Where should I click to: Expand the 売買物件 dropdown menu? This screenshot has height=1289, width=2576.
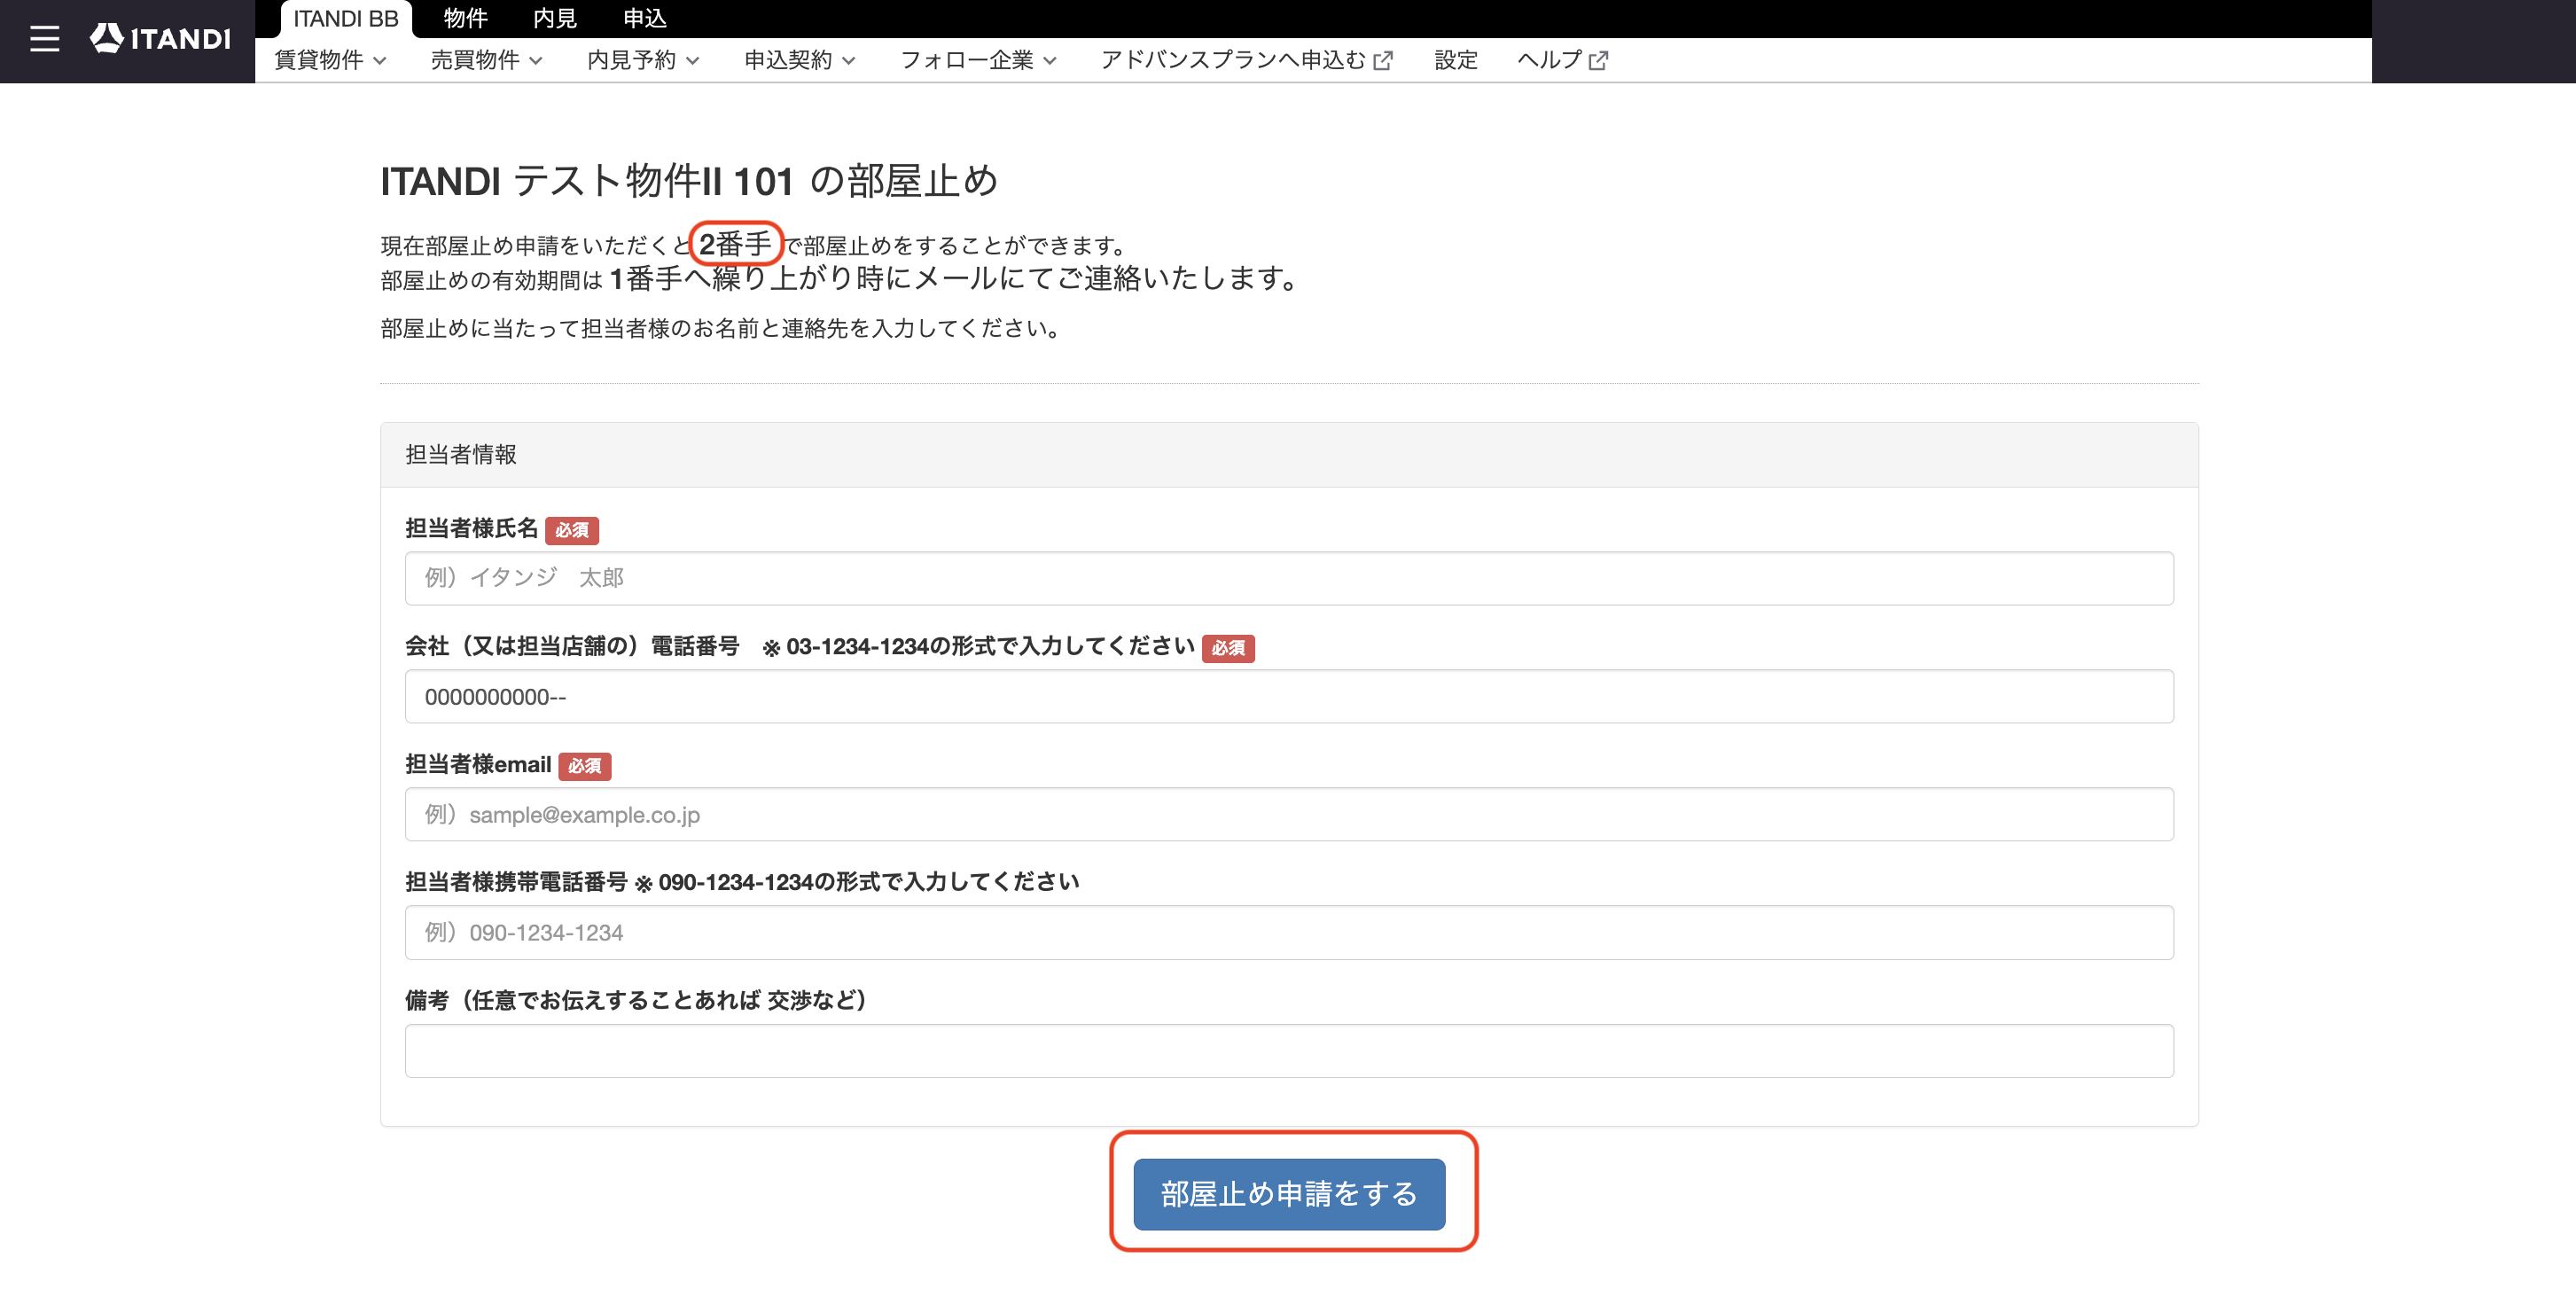(487, 60)
